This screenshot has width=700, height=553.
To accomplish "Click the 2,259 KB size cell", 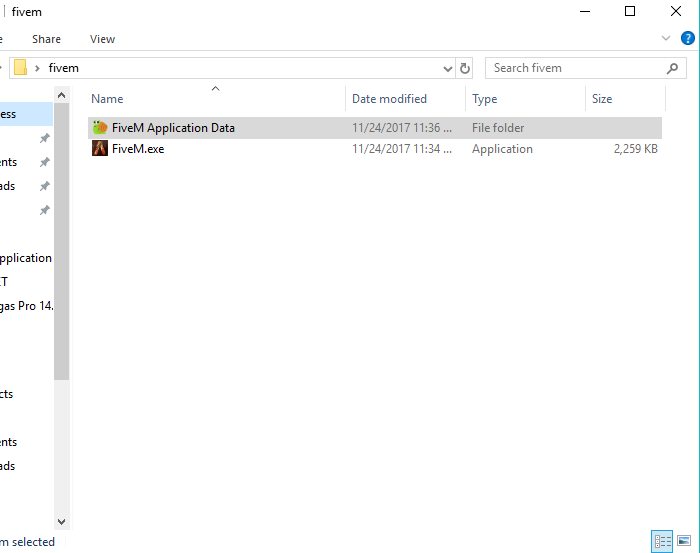I will pyautogui.click(x=636, y=149).
